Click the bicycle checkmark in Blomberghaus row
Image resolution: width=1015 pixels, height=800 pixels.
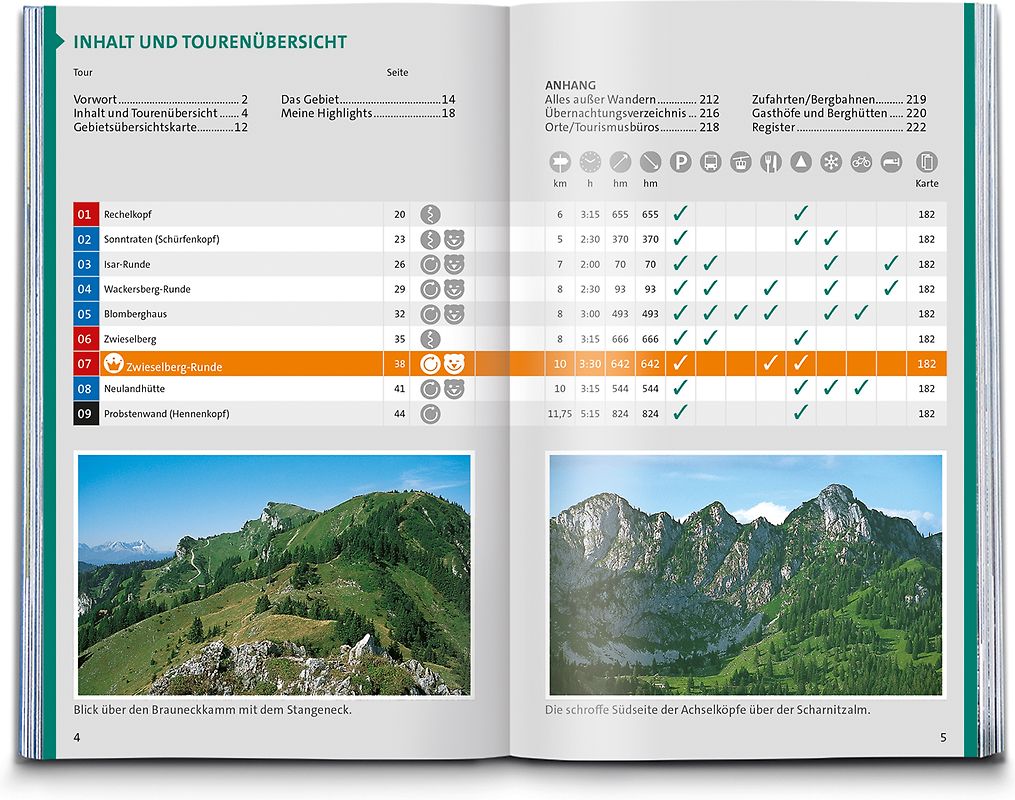click(x=861, y=314)
